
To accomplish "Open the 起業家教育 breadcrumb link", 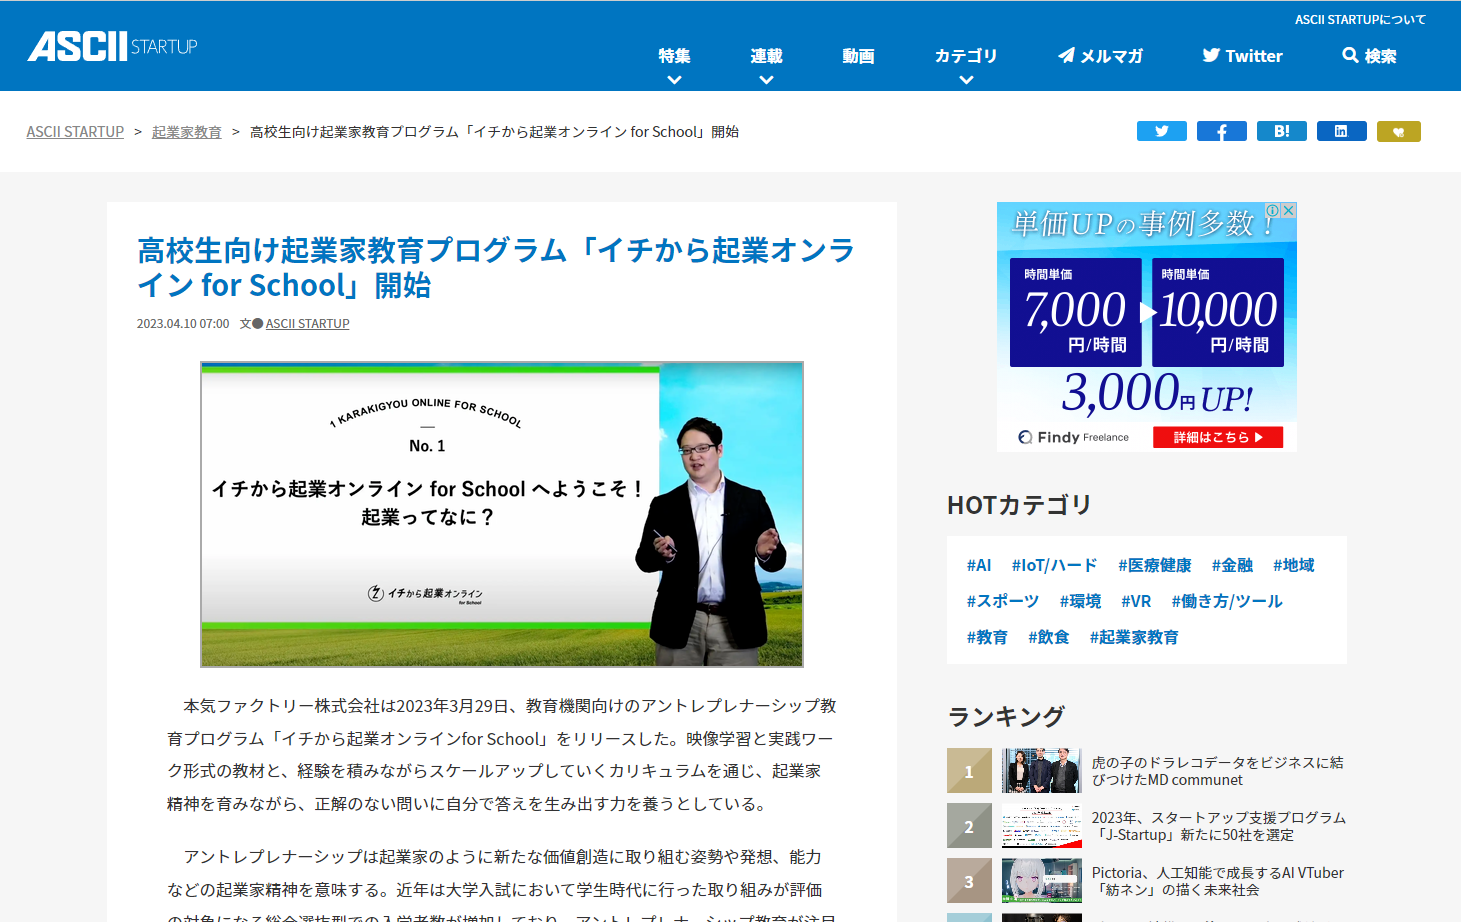I will click(x=186, y=131).
